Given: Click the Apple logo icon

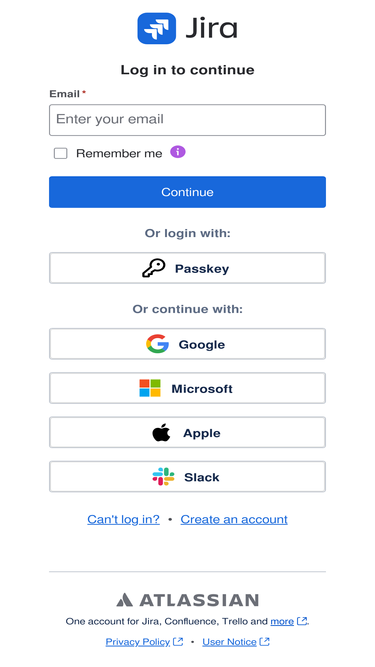Looking at the screenshot, I should coord(161,433).
